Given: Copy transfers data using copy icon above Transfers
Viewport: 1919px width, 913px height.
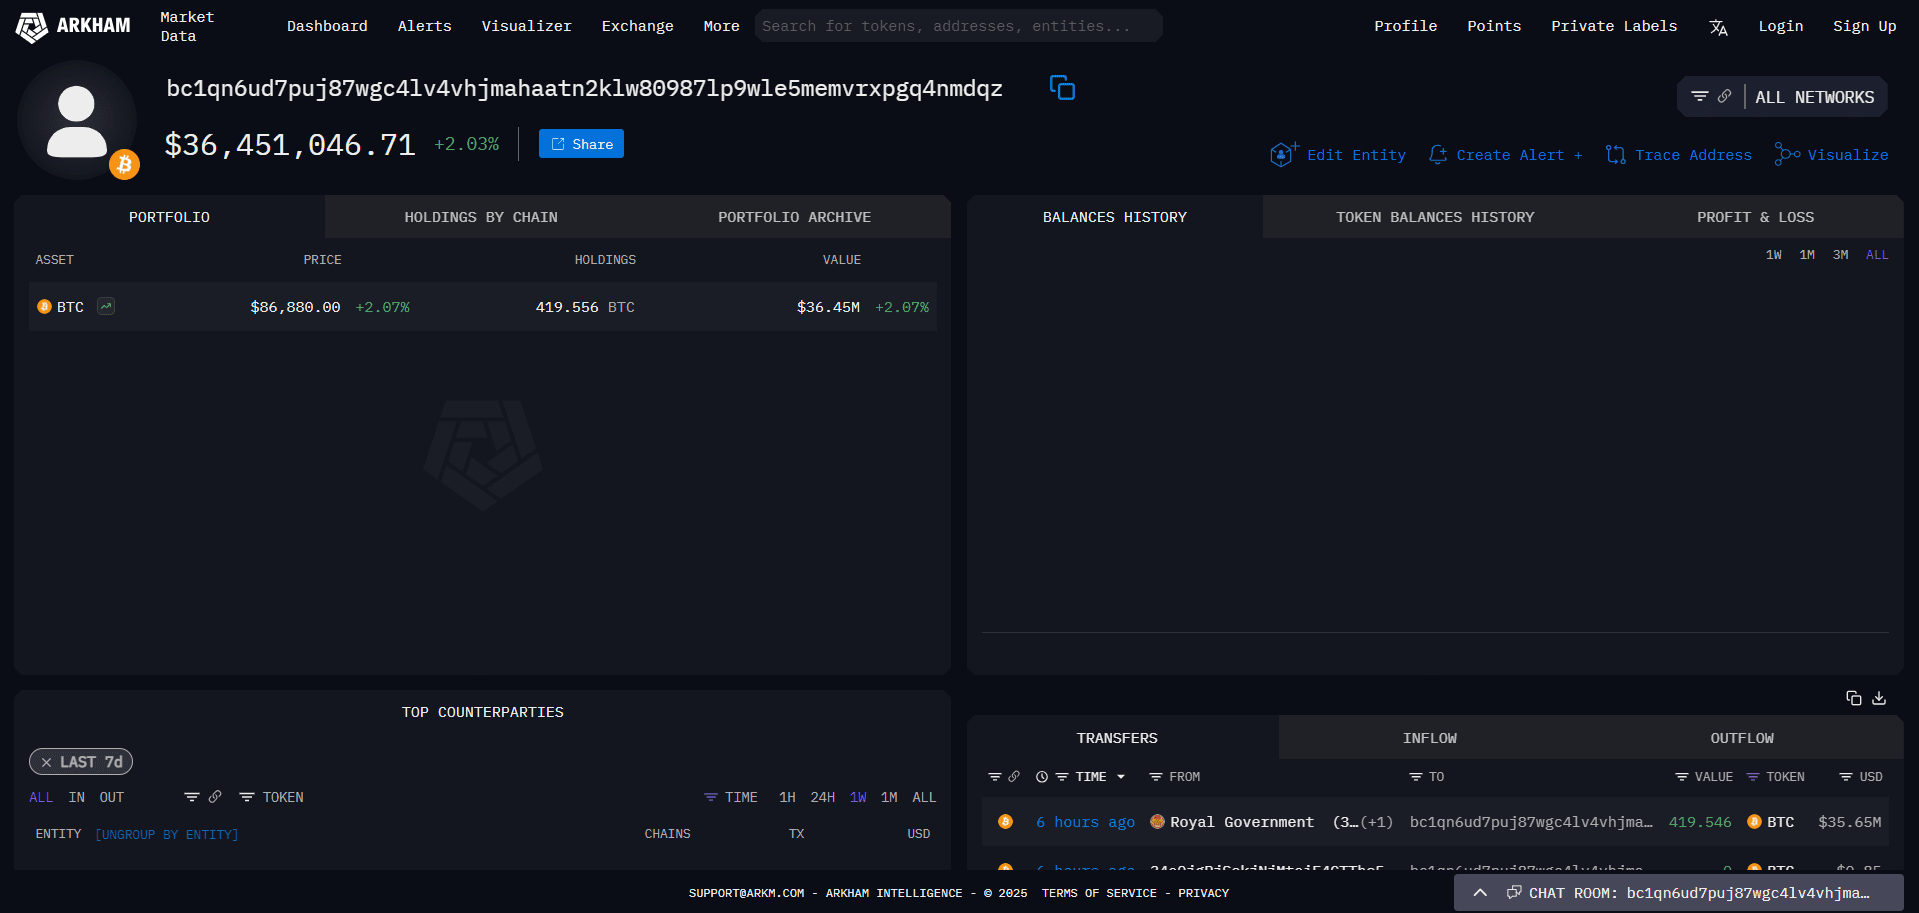Looking at the screenshot, I should pos(1853,698).
